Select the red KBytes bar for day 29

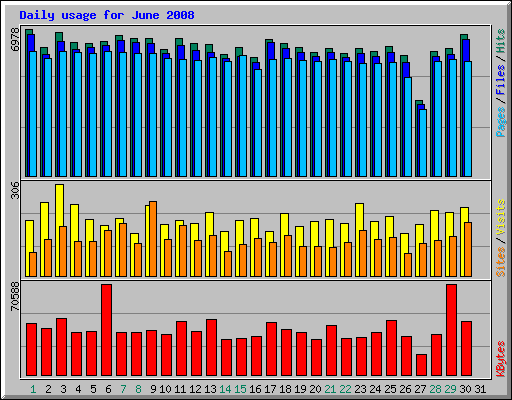click(x=451, y=330)
